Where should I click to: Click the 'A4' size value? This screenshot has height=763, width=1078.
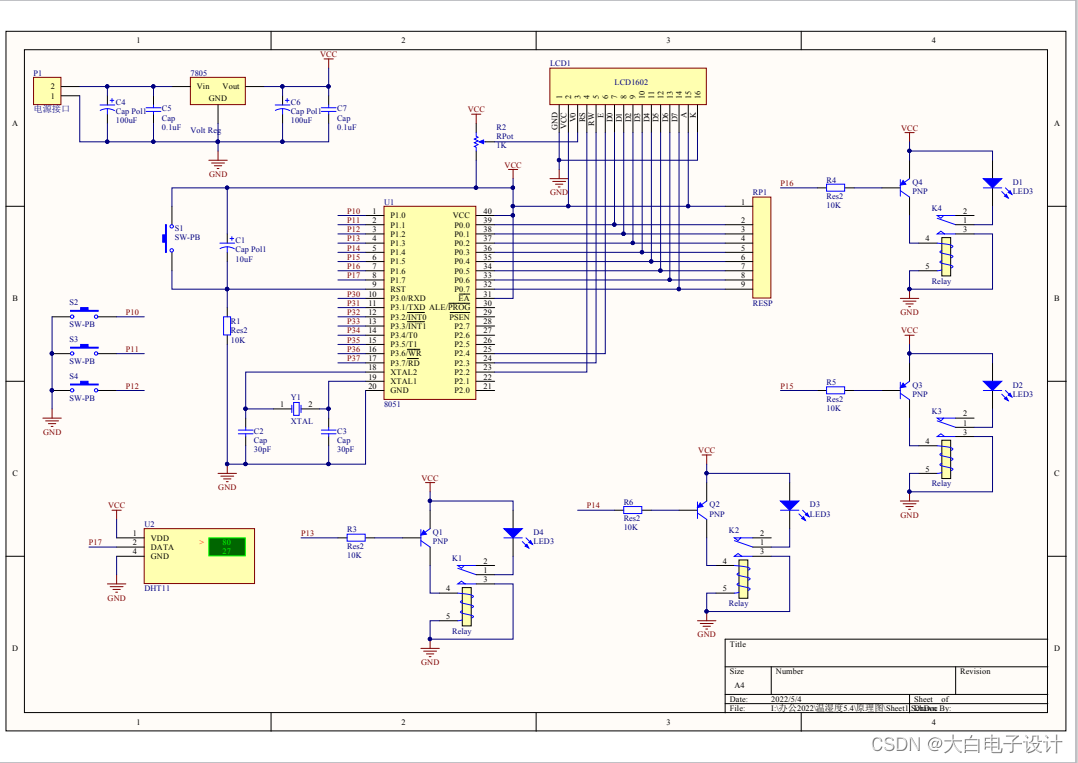(x=739, y=685)
